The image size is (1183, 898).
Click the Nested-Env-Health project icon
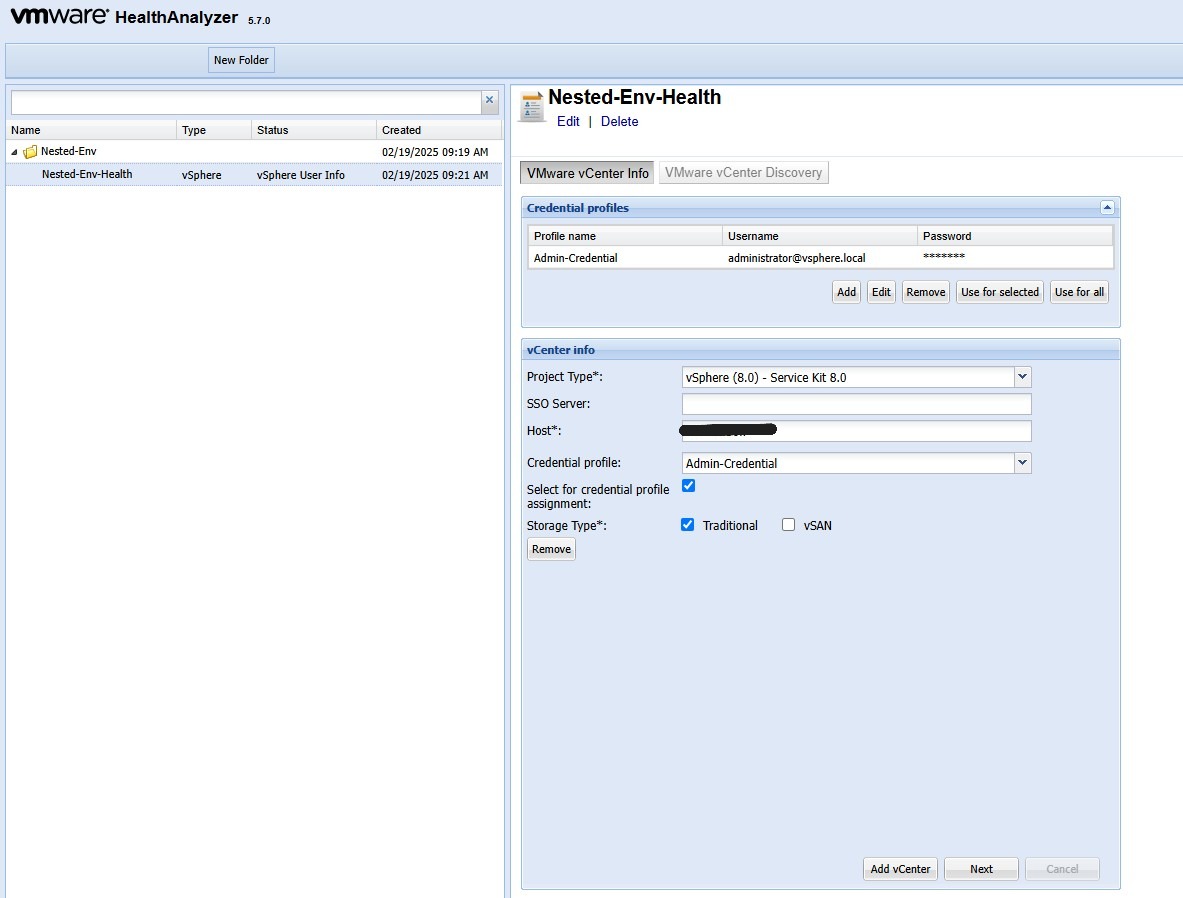pyautogui.click(x=532, y=106)
